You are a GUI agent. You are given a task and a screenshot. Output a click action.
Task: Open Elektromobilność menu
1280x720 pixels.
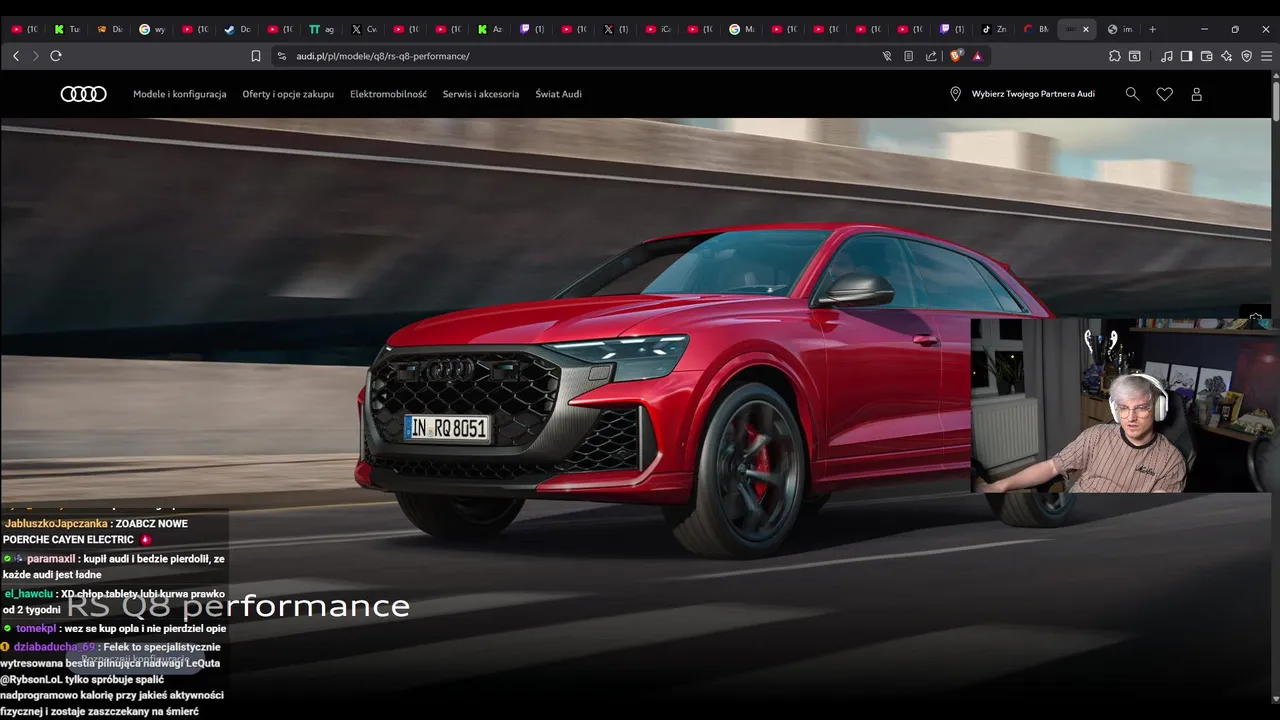[x=388, y=94]
